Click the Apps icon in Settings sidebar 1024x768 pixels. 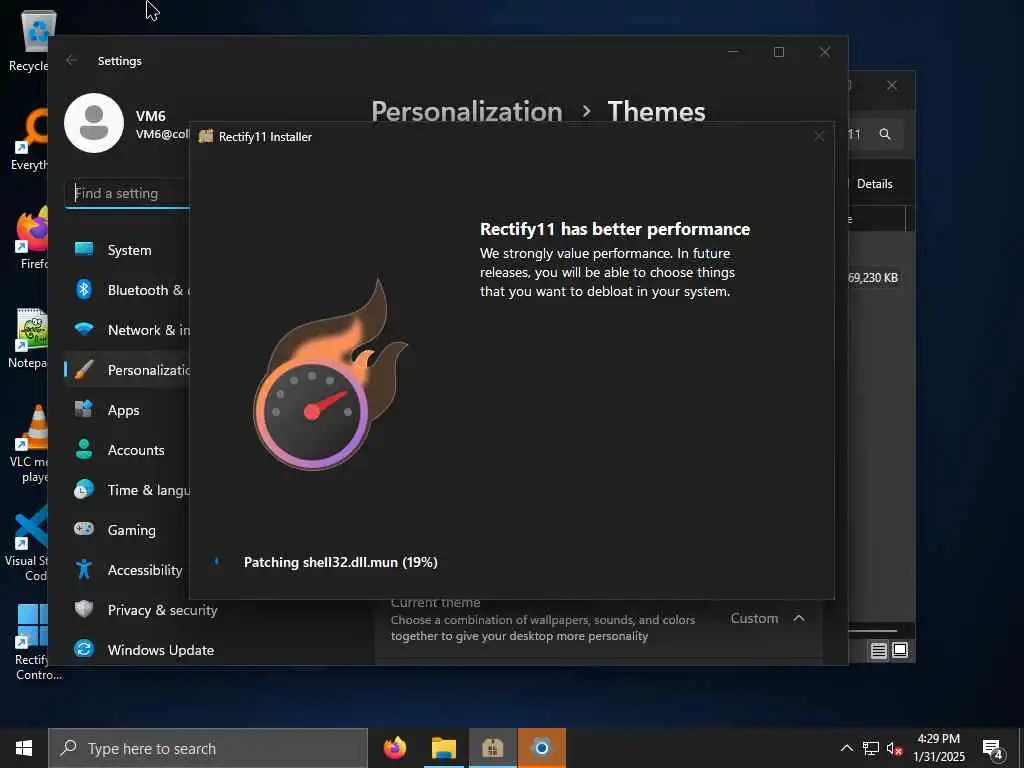(x=84, y=409)
